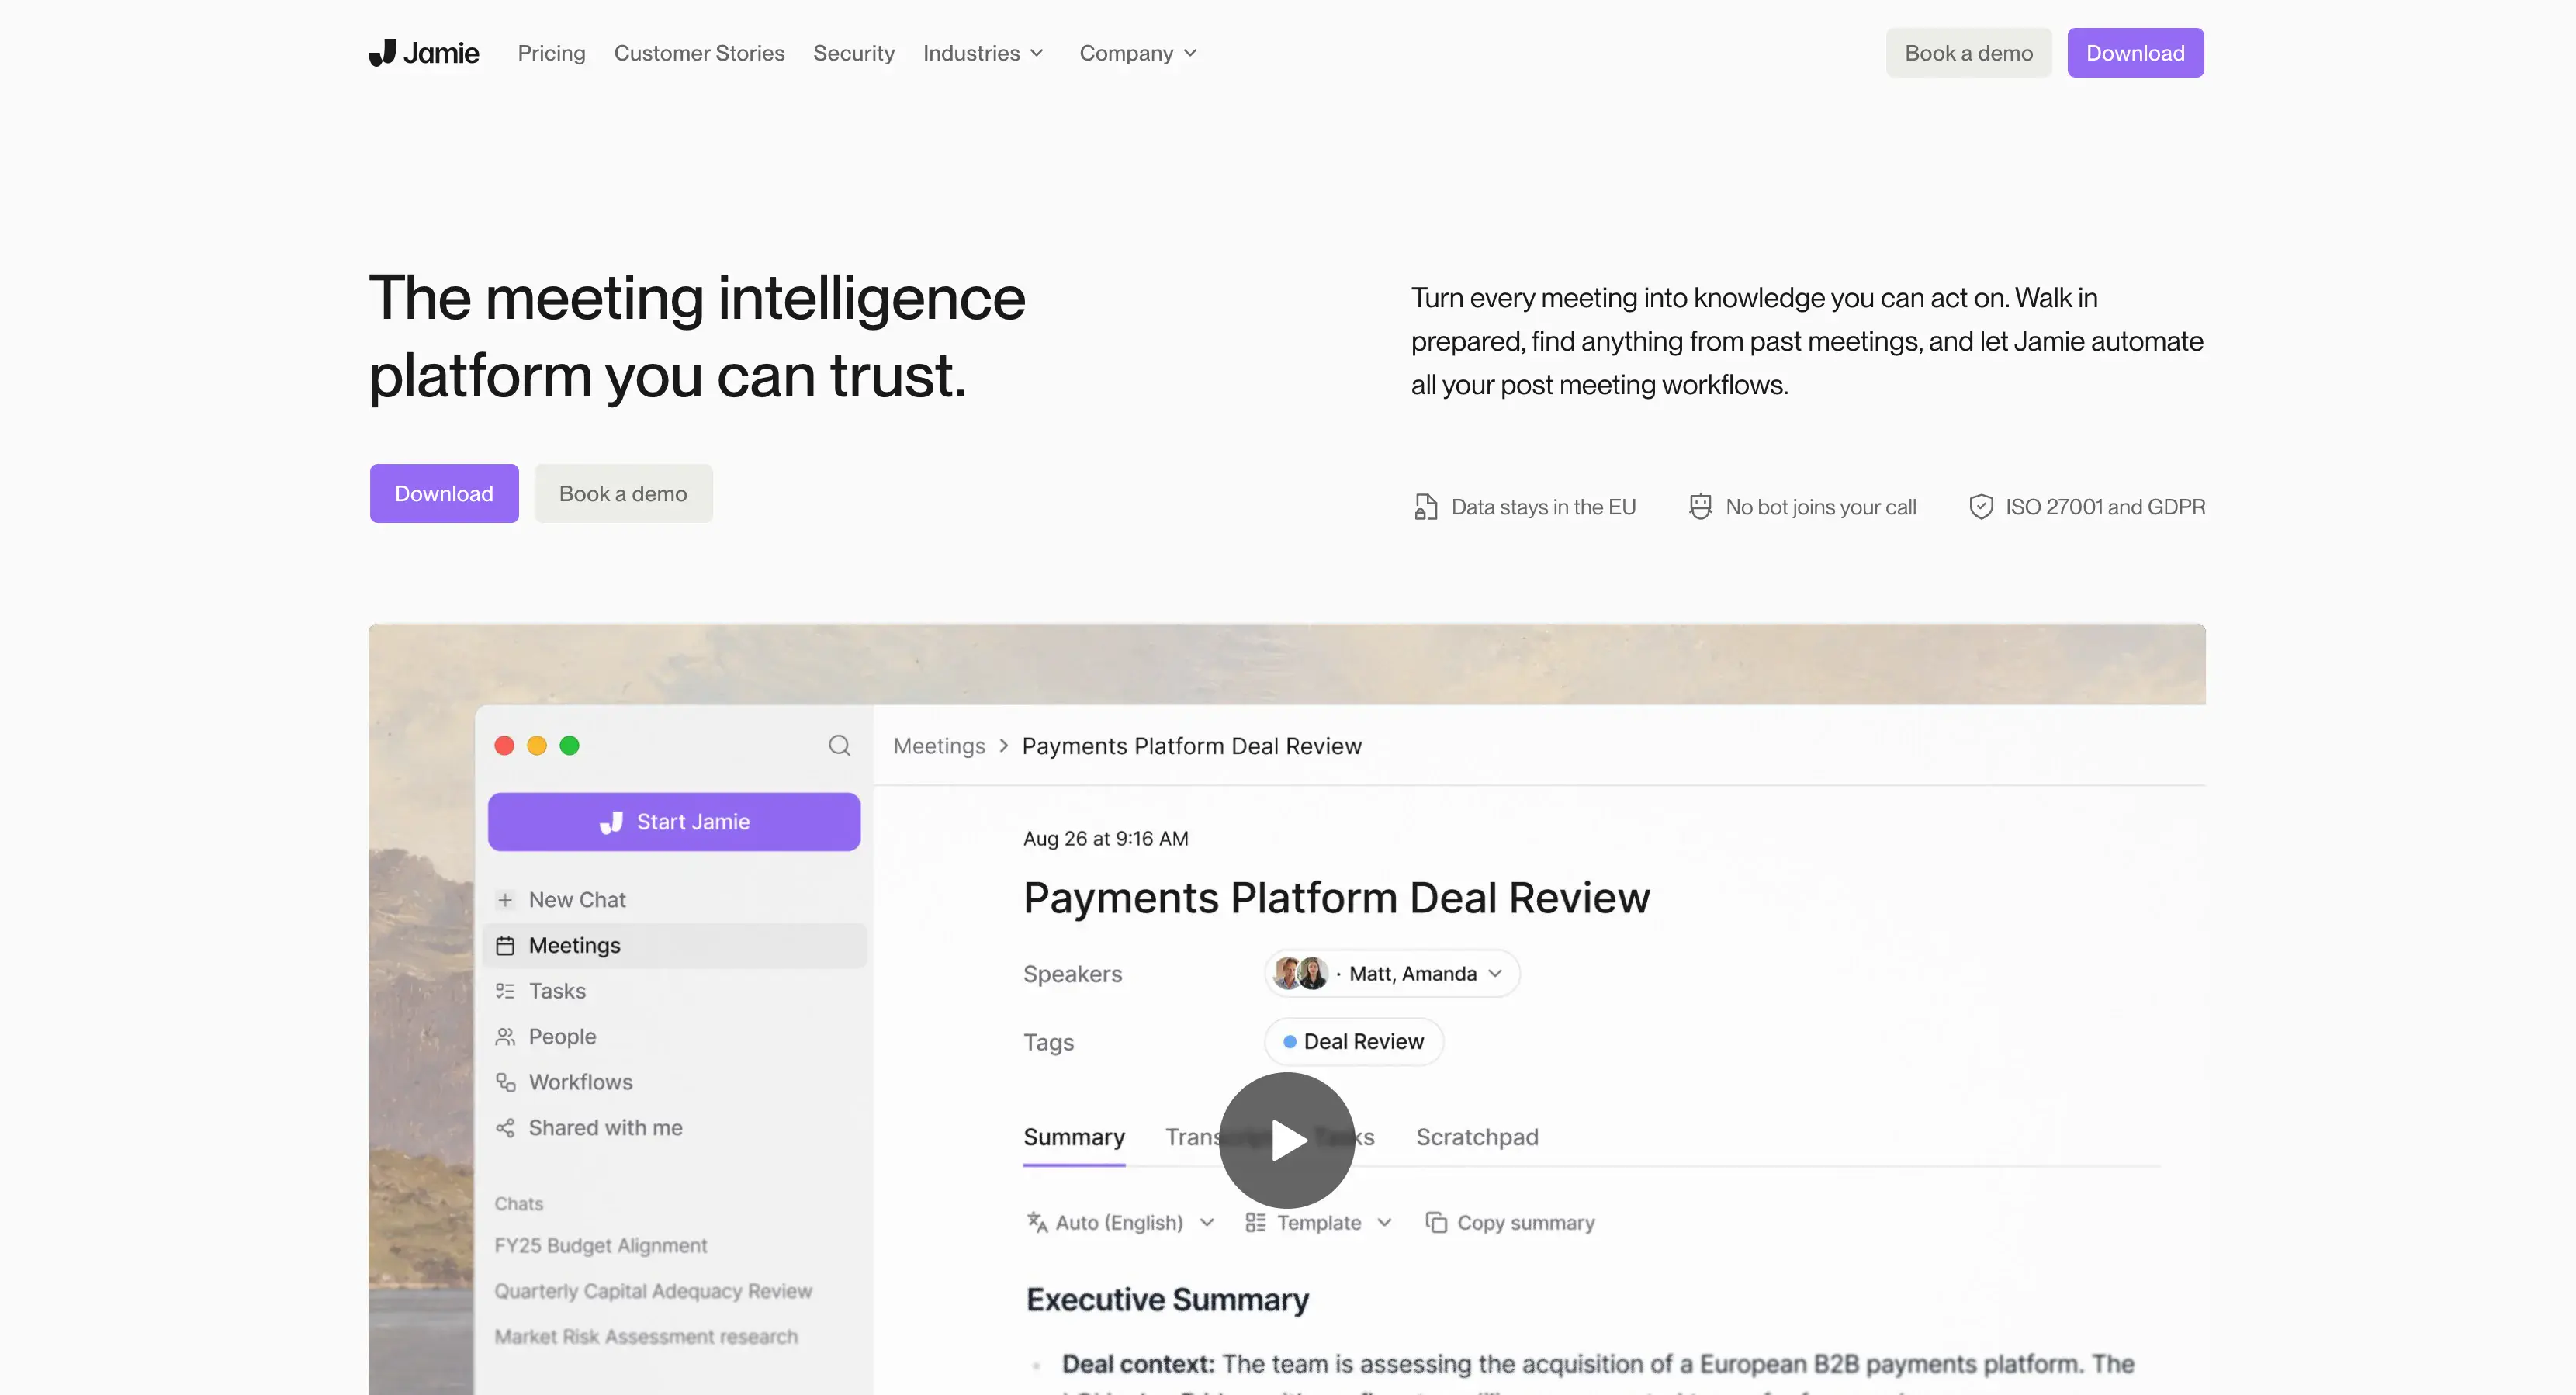This screenshot has height=1395, width=2576.
Task: Click the No bot joins your call icon
Action: (1700, 507)
